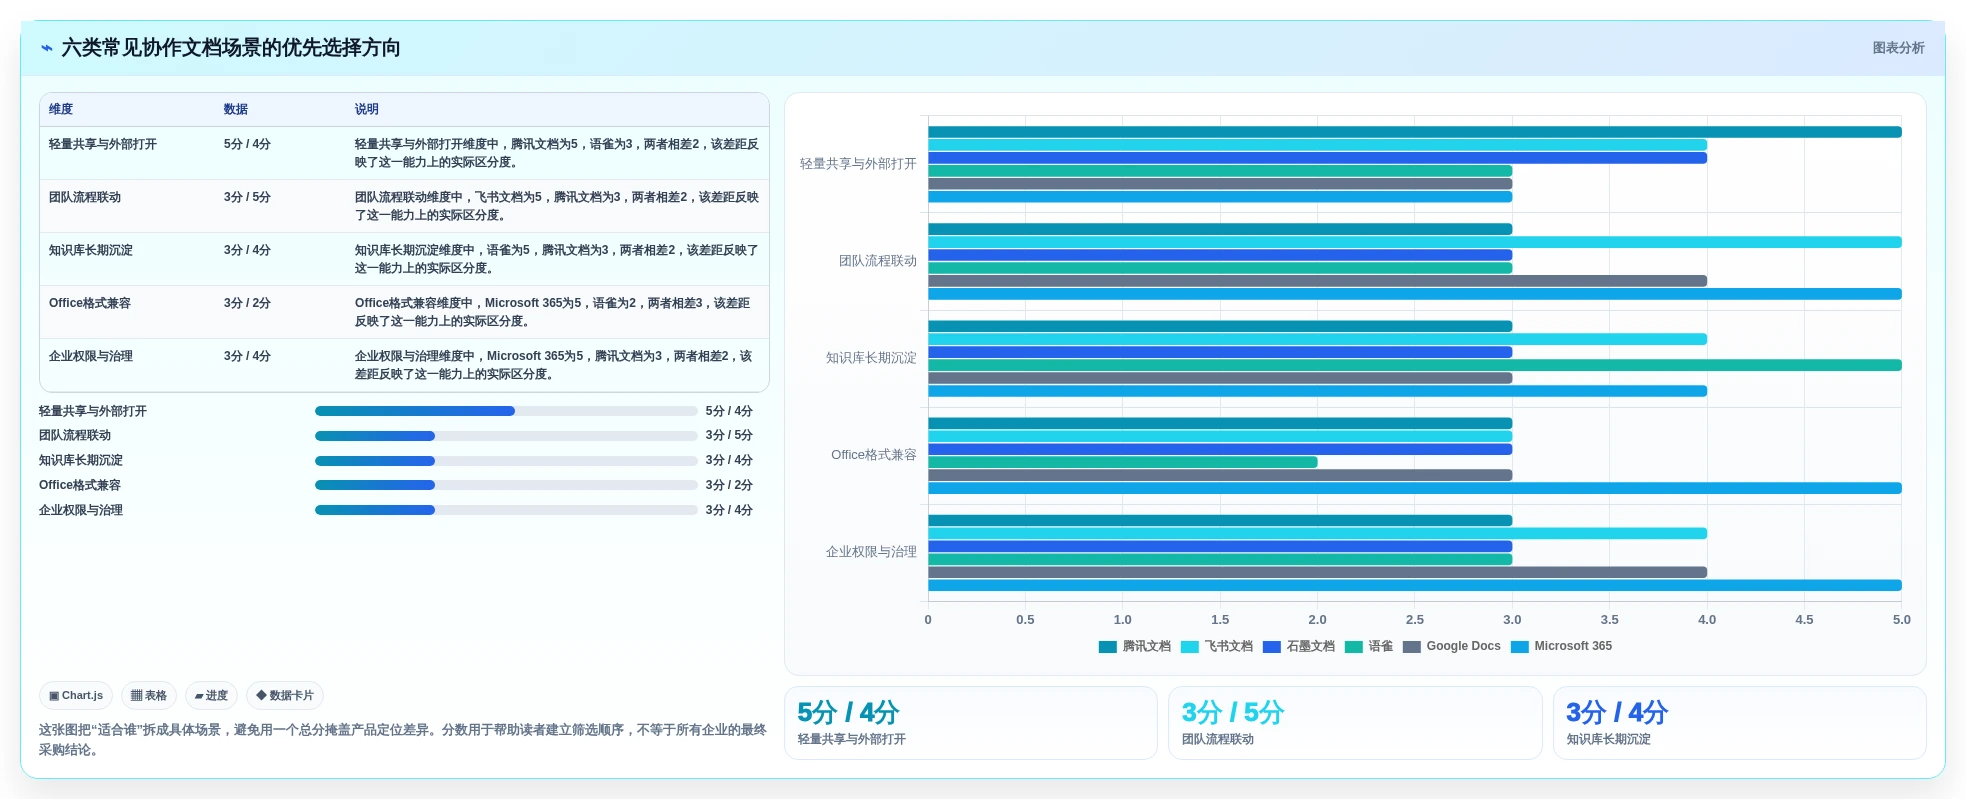Click the Microsoft 365 bar in Office格式兼容 group
Image resolution: width=1966 pixels, height=799 pixels.
[1414, 488]
